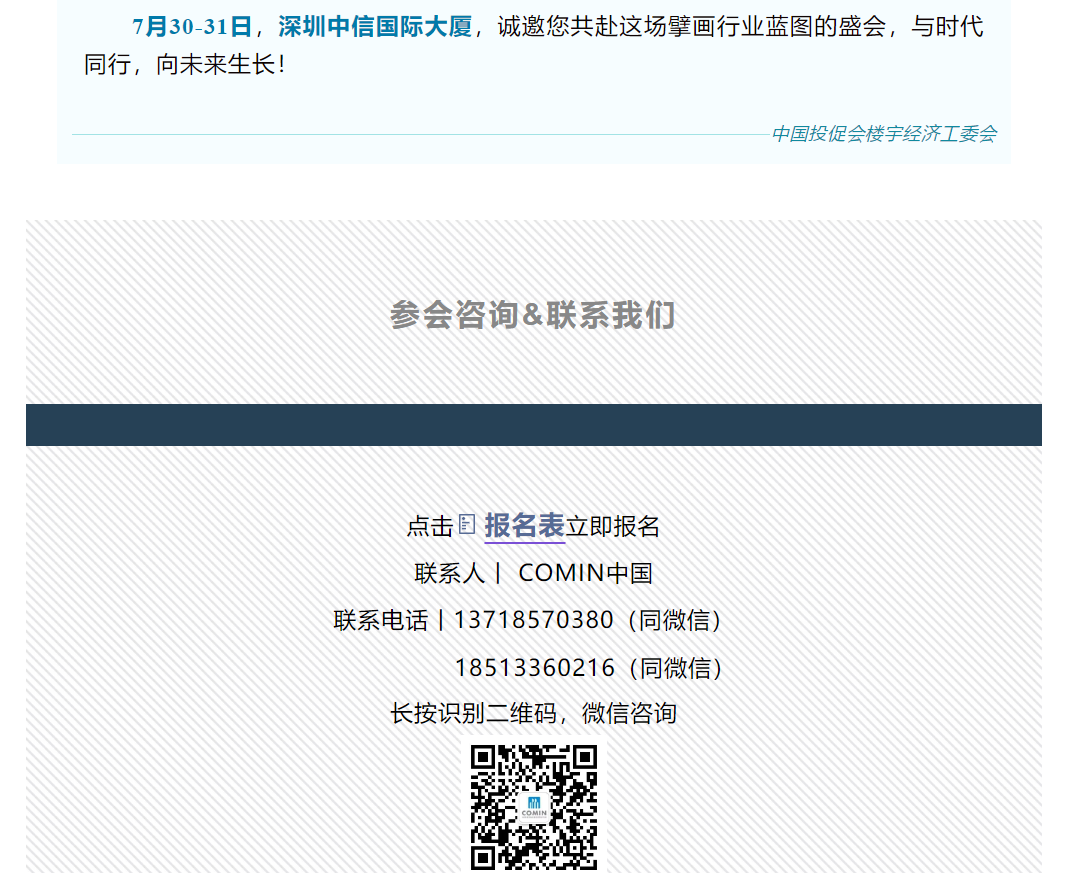This screenshot has height=873, width=1071.
Task: Click the form document icon before 报名表
Action: [x=467, y=524]
